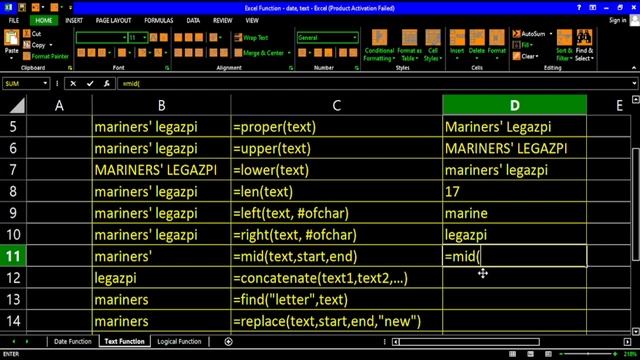Click the Percent Style icon
The height and width of the screenshot is (360, 640).
pyautogui.click(x=318, y=52)
